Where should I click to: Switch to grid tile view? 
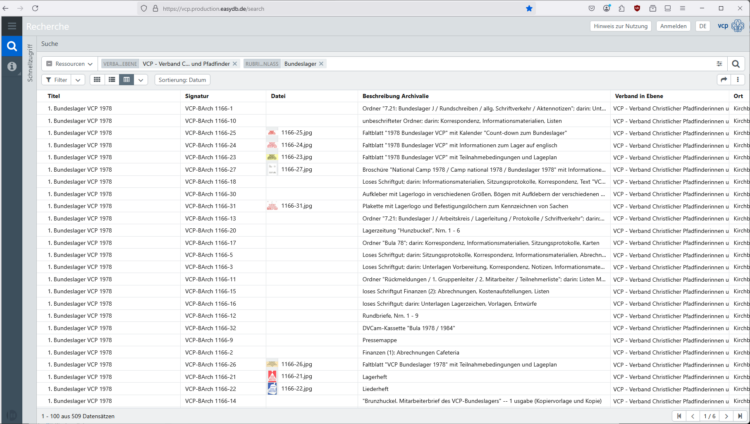coord(97,80)
